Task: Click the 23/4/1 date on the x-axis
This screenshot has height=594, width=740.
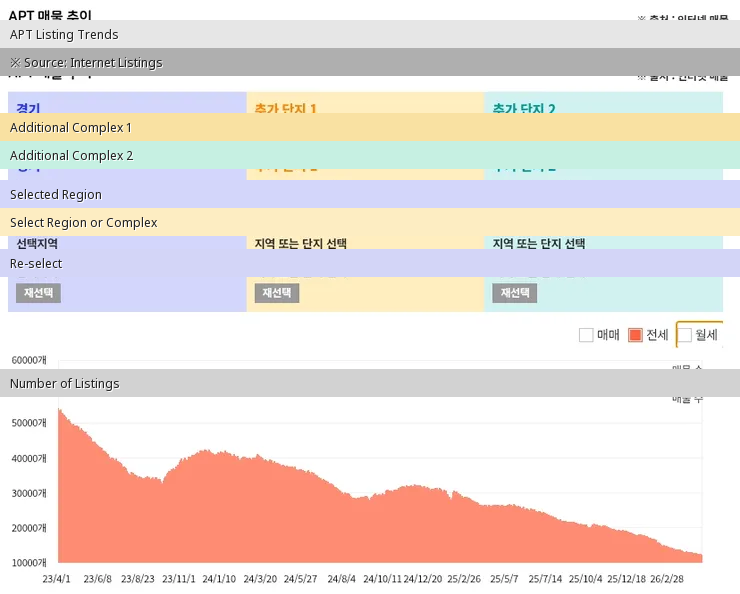Action: tap(57, 578)
